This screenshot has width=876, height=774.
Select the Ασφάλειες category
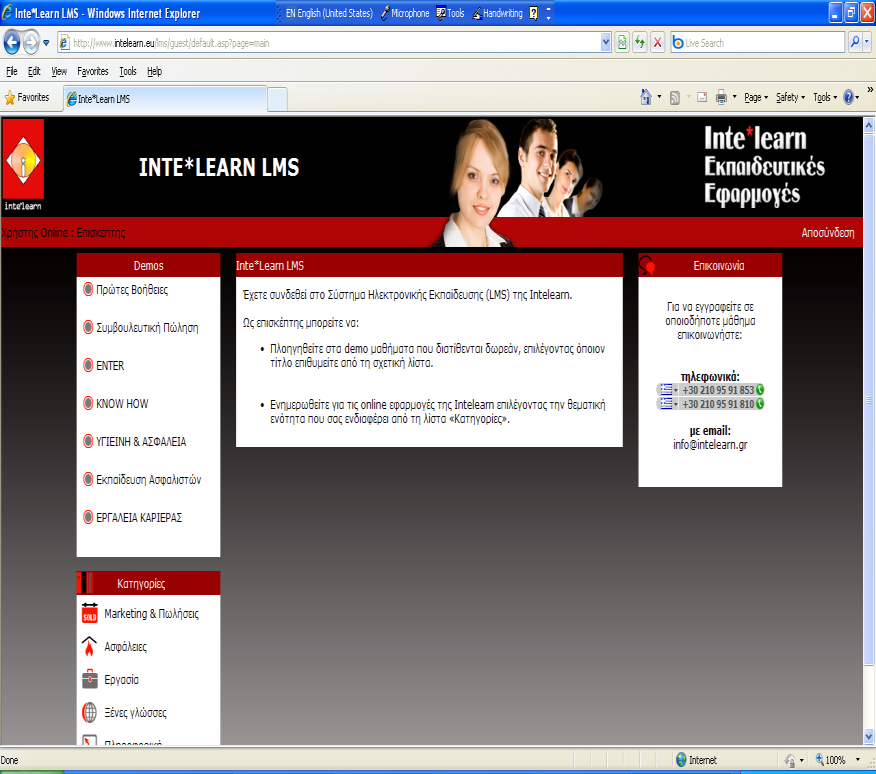(125, 647)
